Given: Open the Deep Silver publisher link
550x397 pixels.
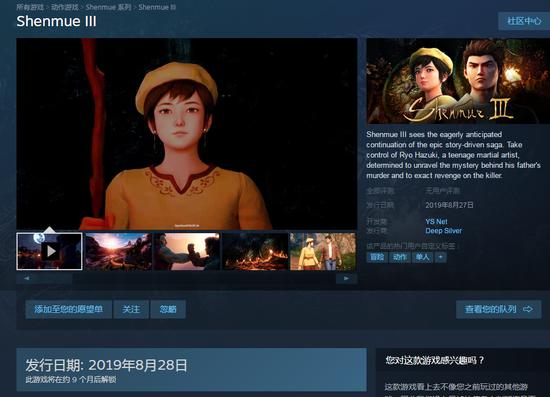Looking at the screenshot, I should [x=444, y=231].
